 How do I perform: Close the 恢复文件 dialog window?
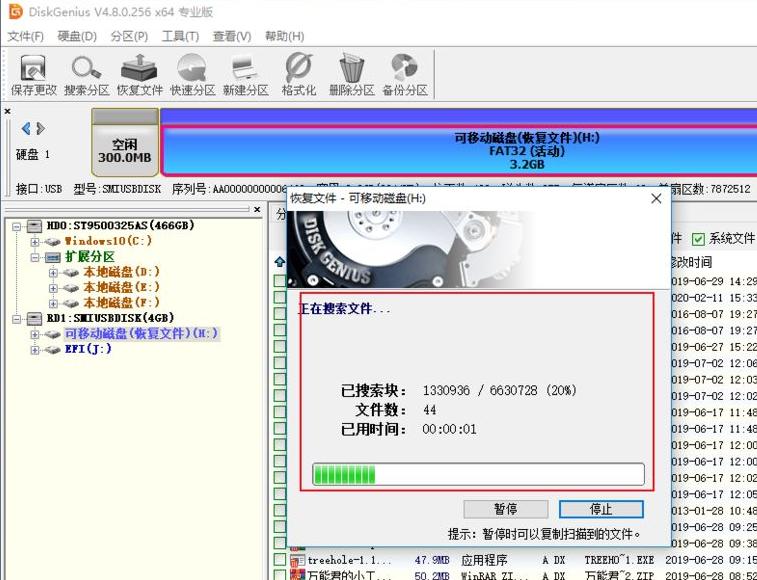(x=656, y=198)
